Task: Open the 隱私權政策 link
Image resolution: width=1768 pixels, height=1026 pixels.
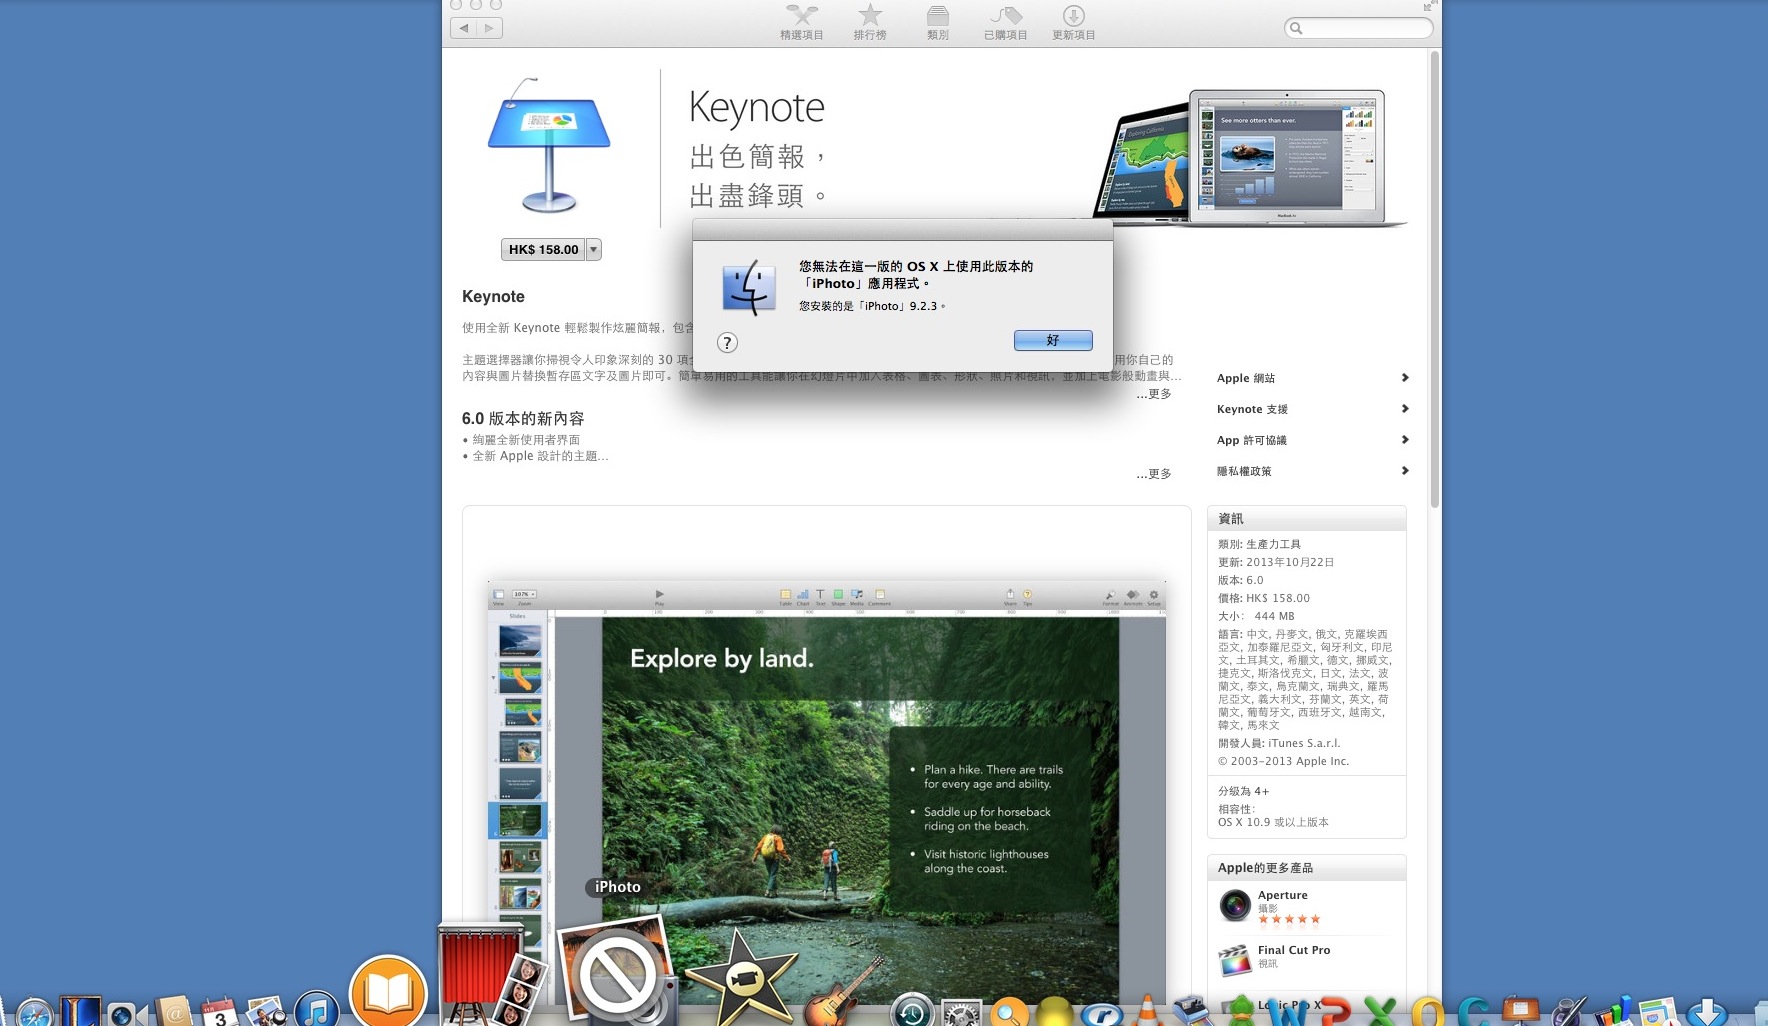Action: [1244, 471]
